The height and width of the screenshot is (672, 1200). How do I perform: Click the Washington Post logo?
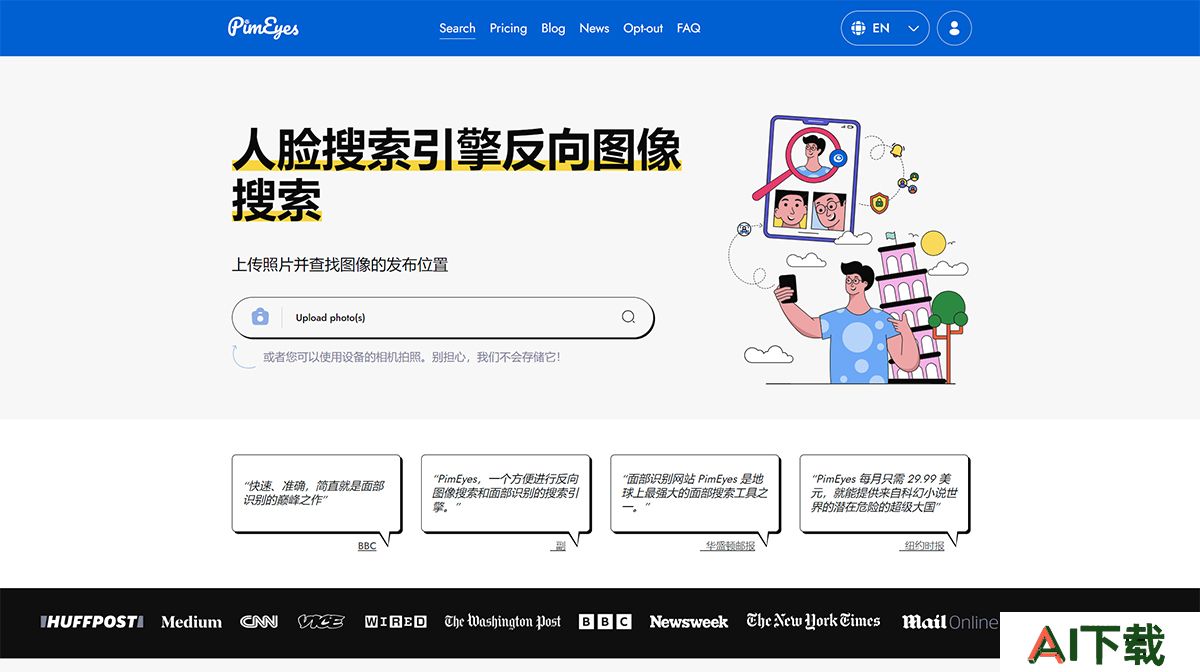tap(503, 622)
